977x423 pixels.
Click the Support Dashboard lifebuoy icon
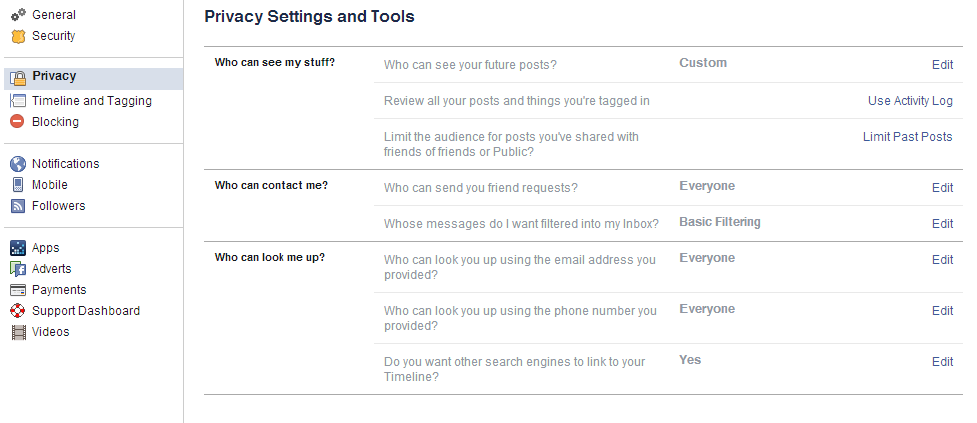tap(17, 311)
